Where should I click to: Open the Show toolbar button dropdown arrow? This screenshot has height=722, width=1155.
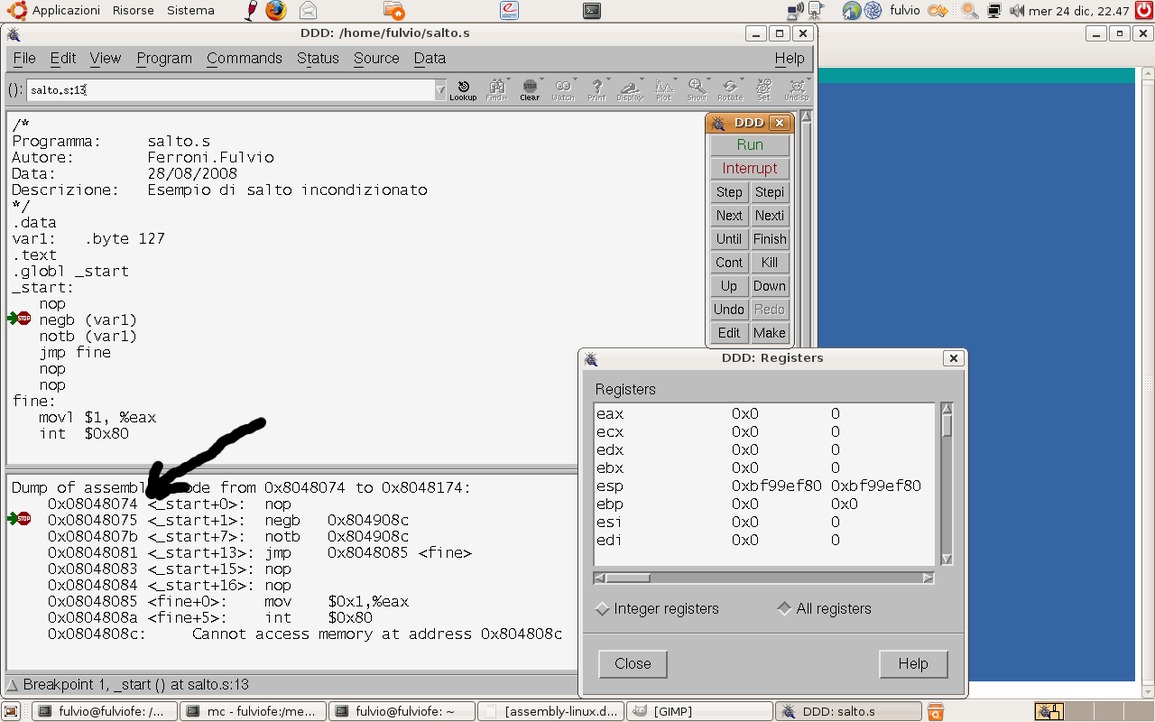708,81
